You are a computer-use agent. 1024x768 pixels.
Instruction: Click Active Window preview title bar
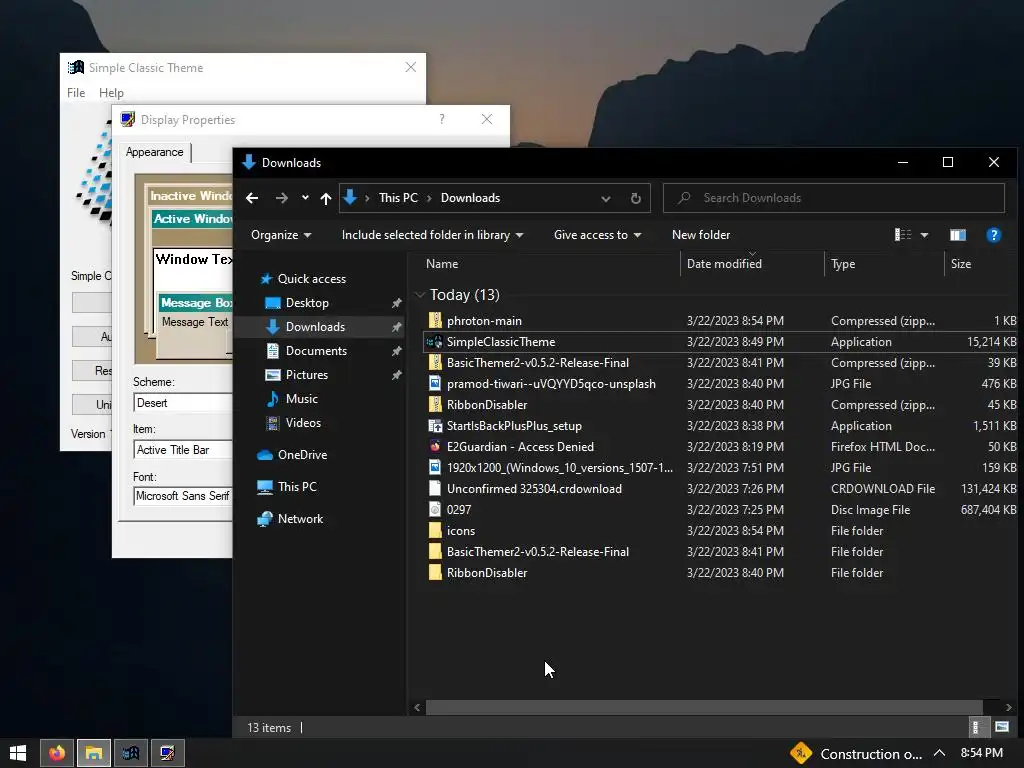point(192,219)
